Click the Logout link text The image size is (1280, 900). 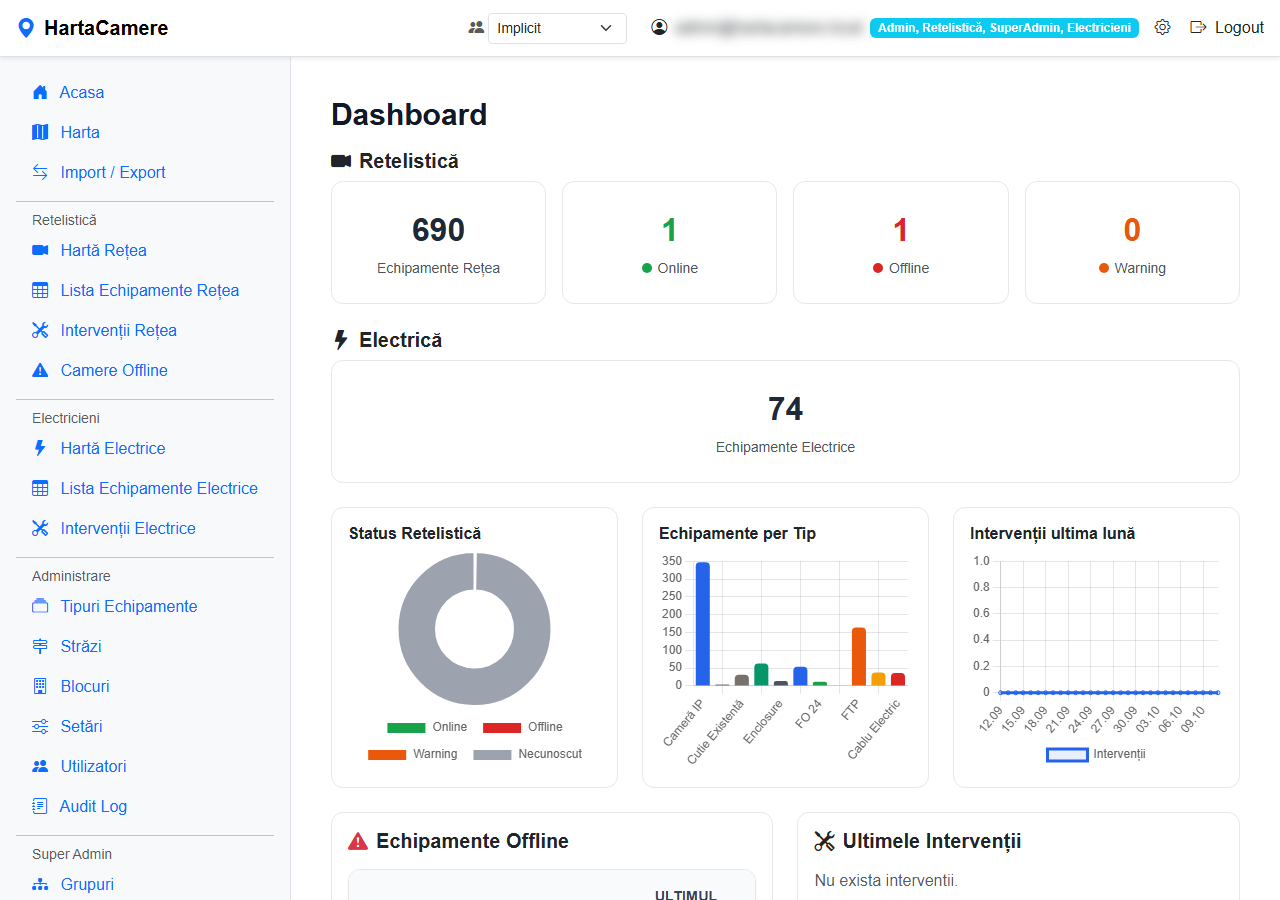tap(1239, 28)
